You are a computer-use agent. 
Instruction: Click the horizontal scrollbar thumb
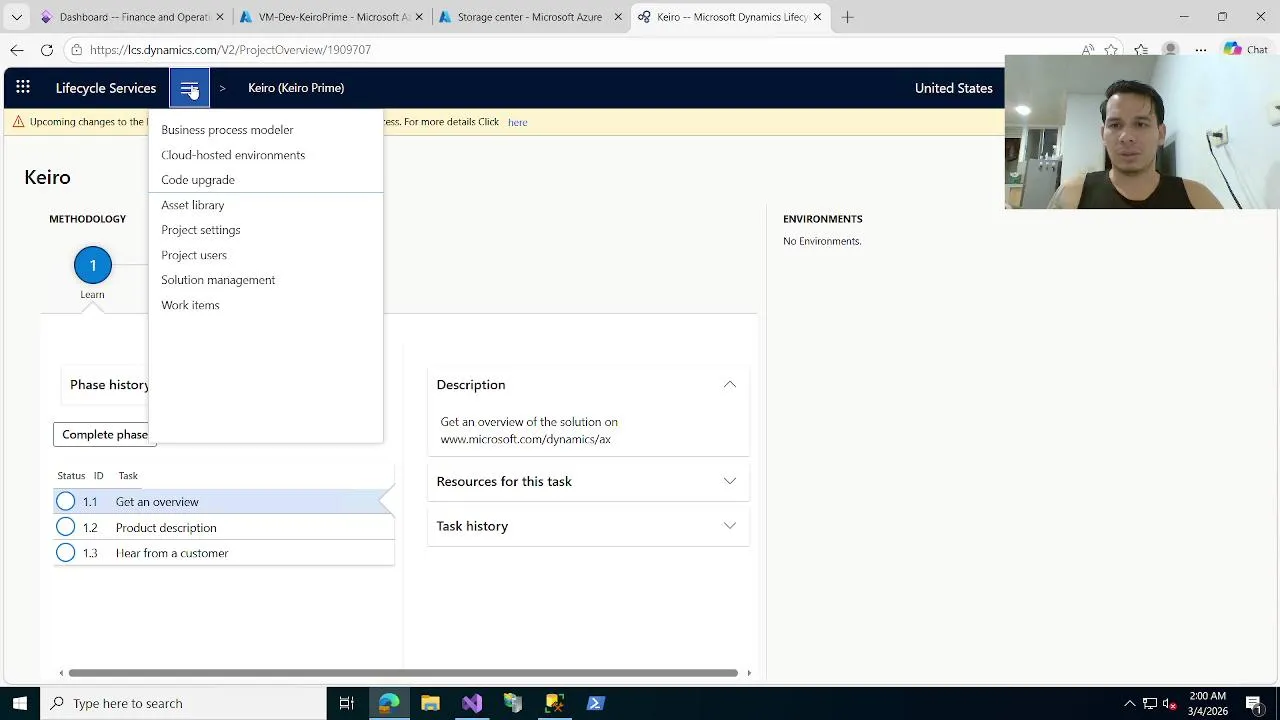403,673
